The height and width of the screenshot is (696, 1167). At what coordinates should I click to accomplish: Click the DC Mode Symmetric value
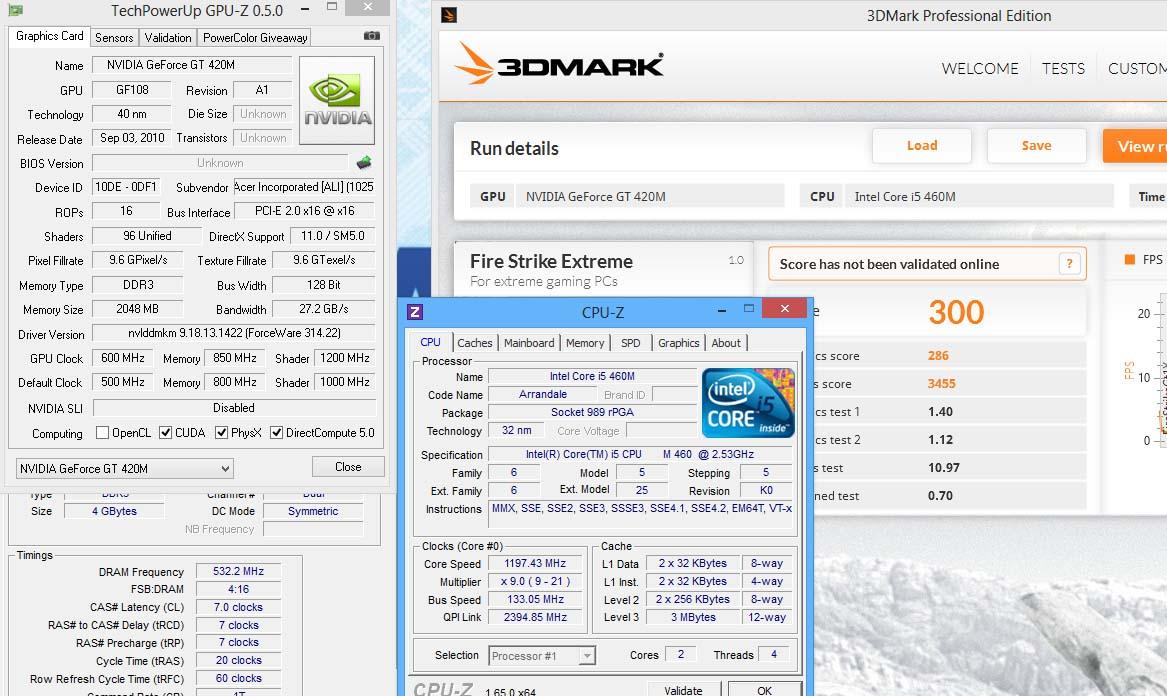coord(313,511)
